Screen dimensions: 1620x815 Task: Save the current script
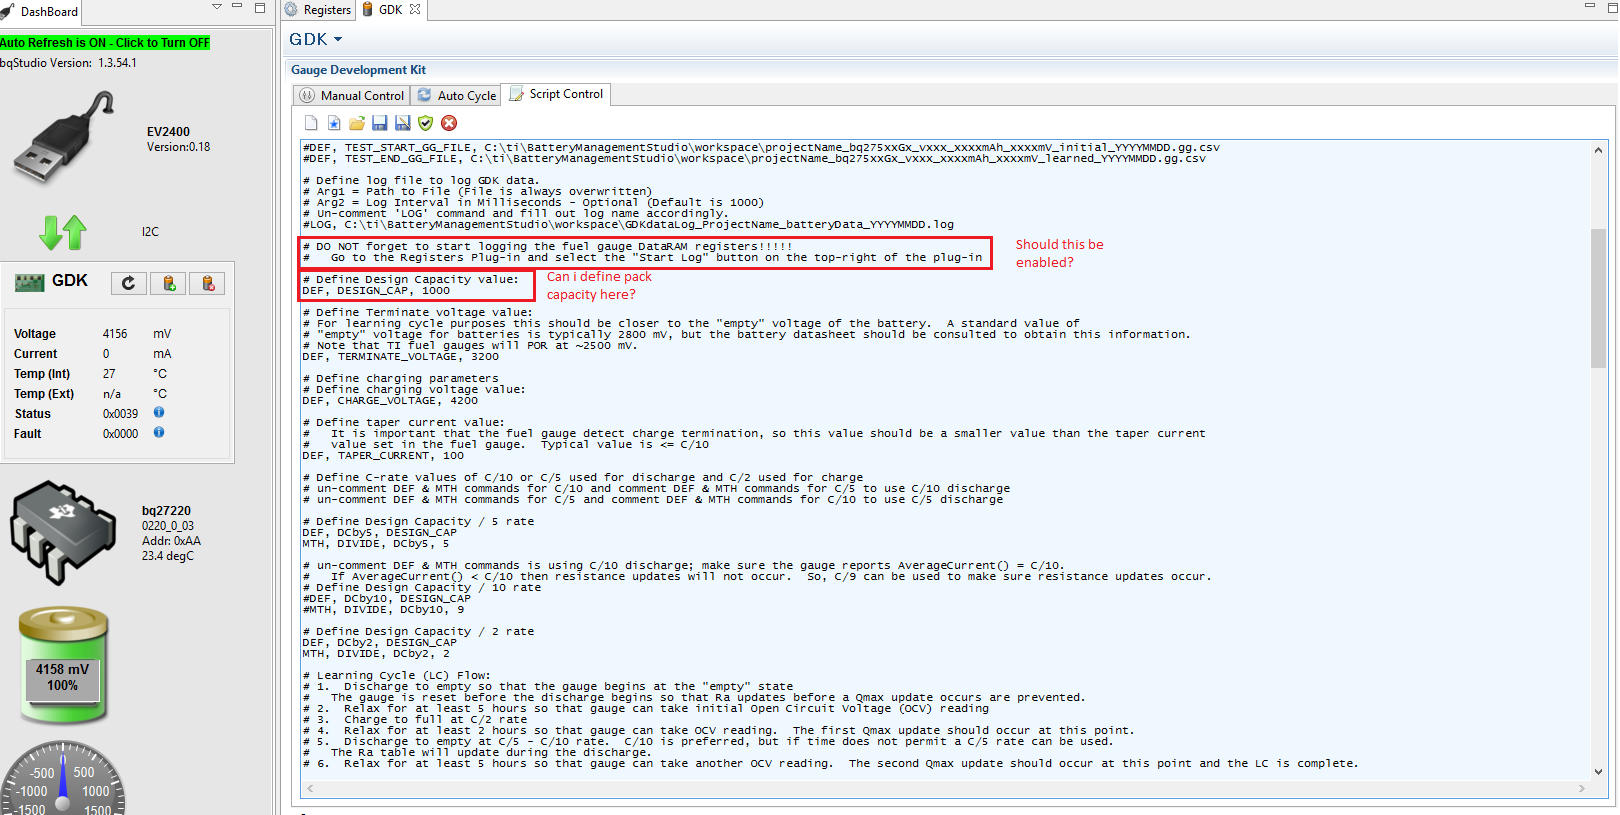tap(380, 123)
